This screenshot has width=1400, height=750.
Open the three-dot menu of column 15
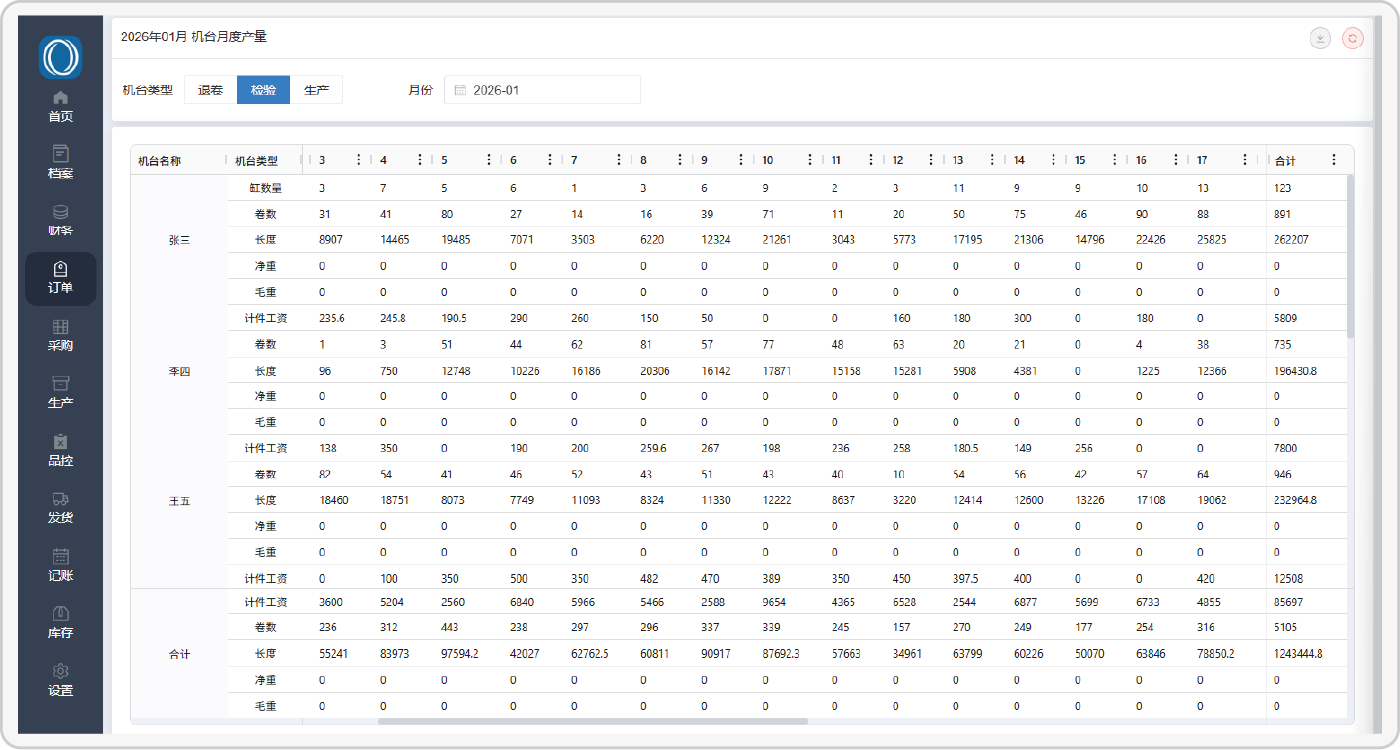(x=1115, y=160)
